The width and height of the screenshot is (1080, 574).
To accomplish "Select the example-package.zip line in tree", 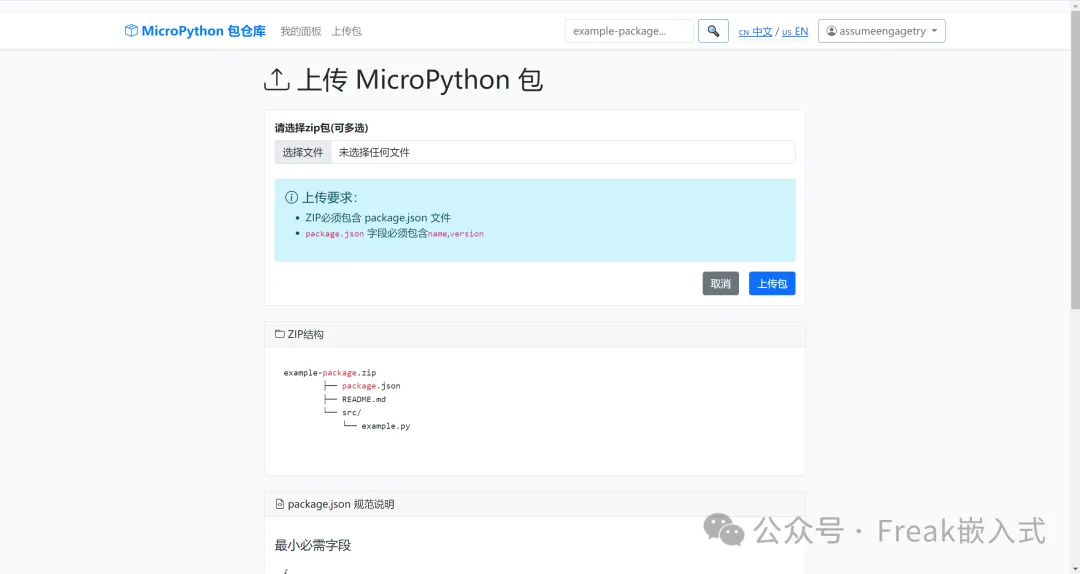I will point(330,373).
